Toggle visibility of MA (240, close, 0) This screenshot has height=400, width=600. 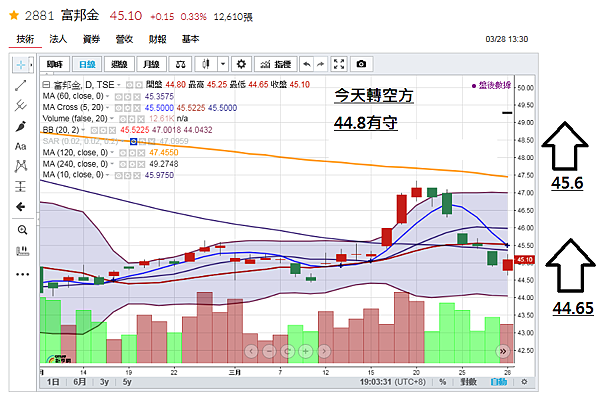[123, 165]
